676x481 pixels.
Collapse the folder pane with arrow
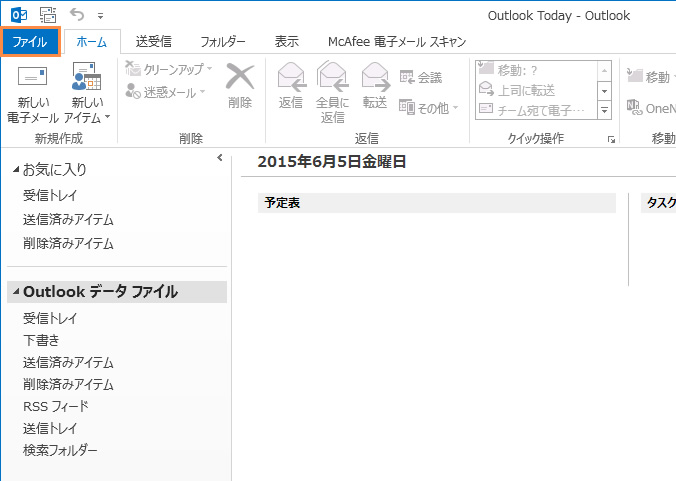pos(220,158)
